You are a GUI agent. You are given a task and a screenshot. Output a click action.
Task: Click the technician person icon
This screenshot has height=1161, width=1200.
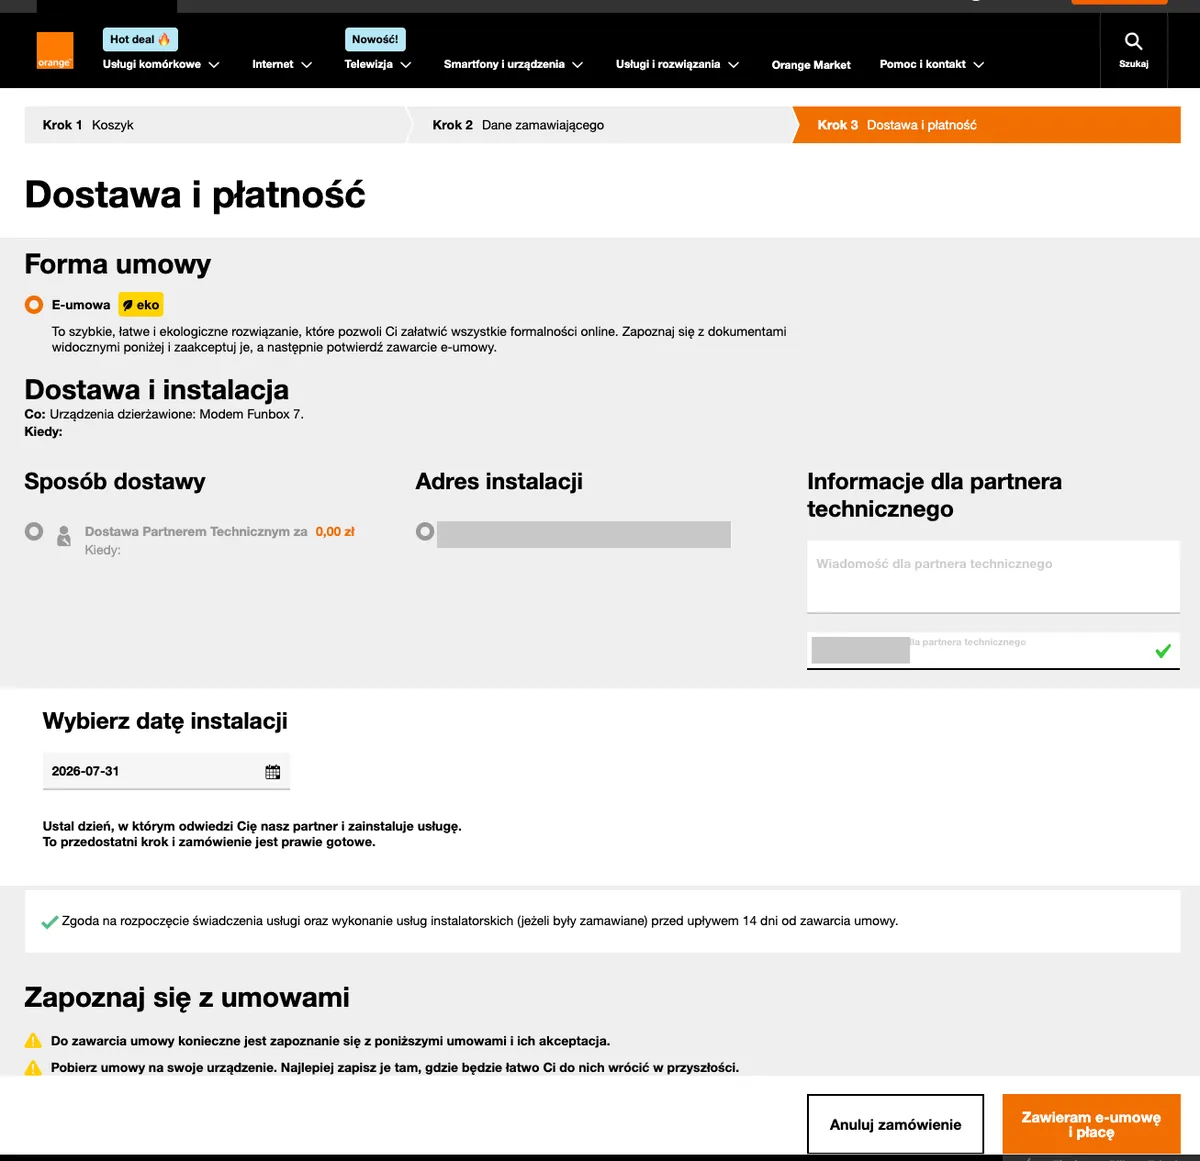(x=64, y=536)
